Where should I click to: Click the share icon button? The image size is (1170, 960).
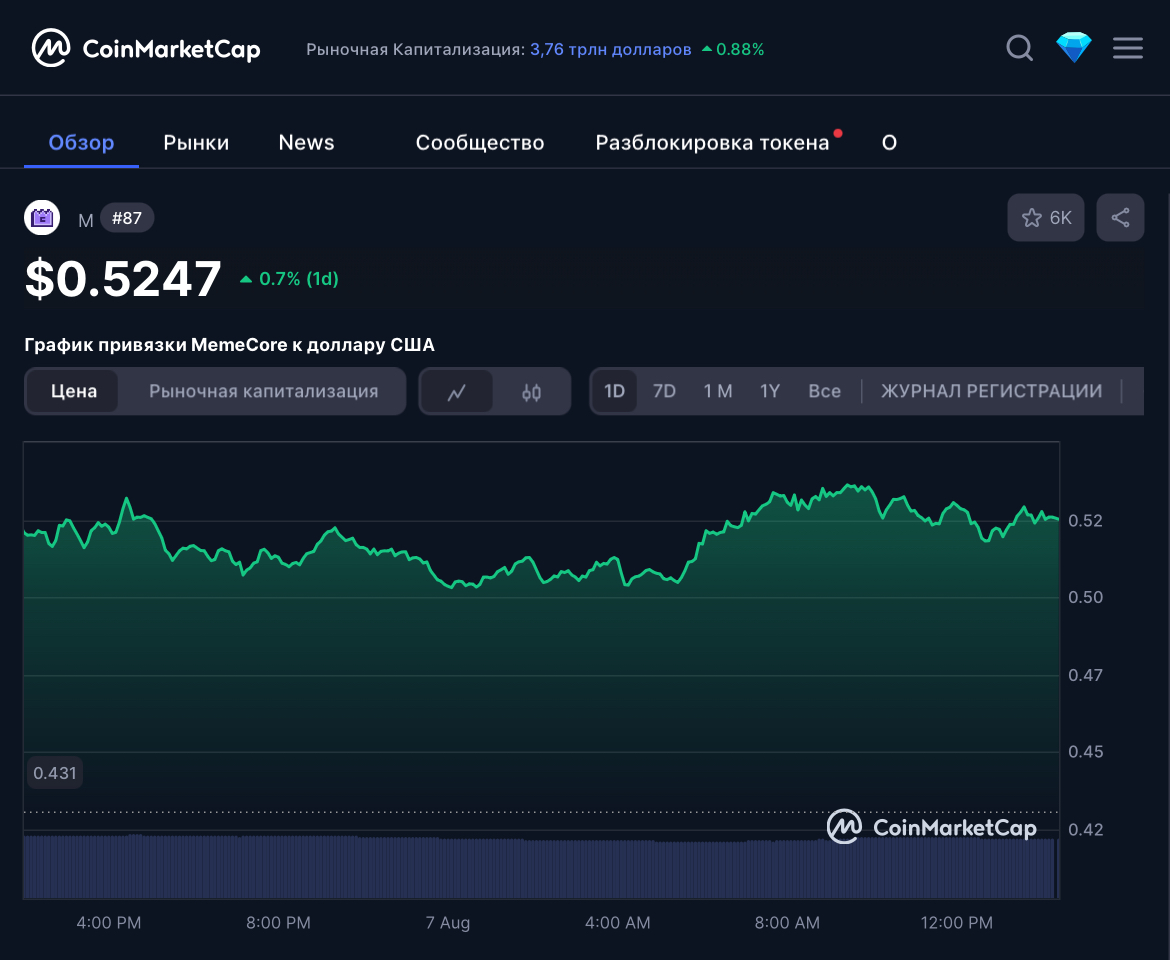1120,218
